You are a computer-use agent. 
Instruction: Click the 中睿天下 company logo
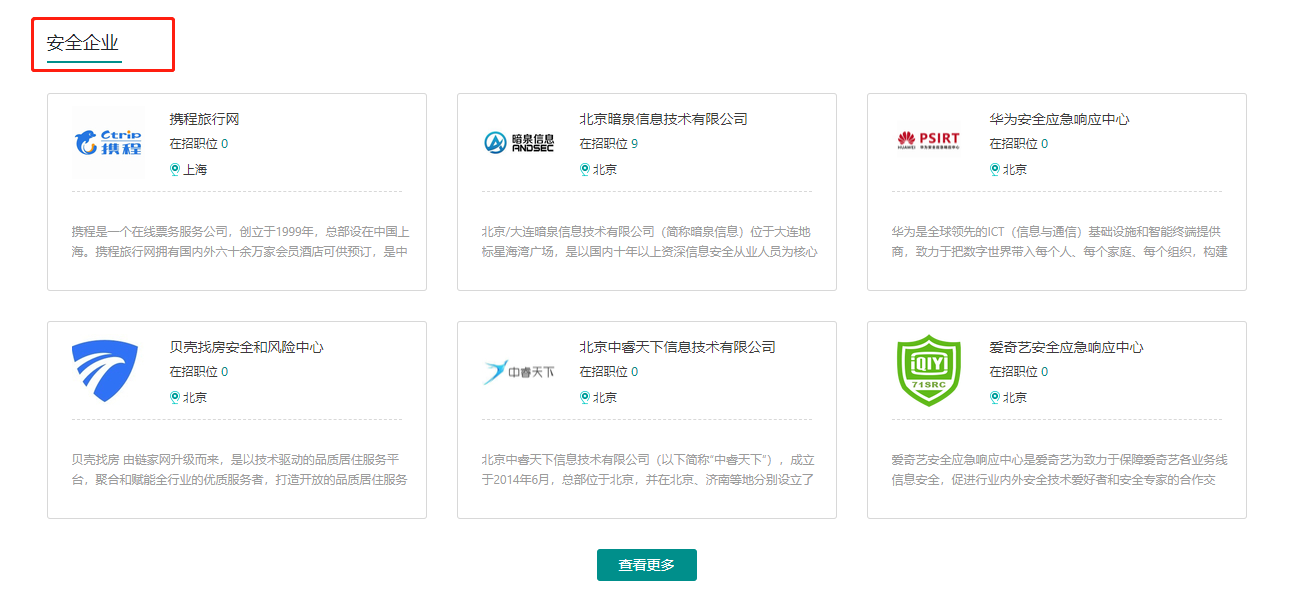click(x=518, y=373)
